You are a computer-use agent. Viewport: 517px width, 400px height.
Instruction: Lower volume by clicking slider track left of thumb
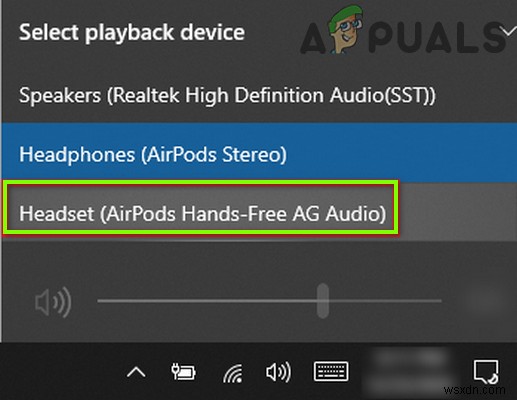point(207,301)
